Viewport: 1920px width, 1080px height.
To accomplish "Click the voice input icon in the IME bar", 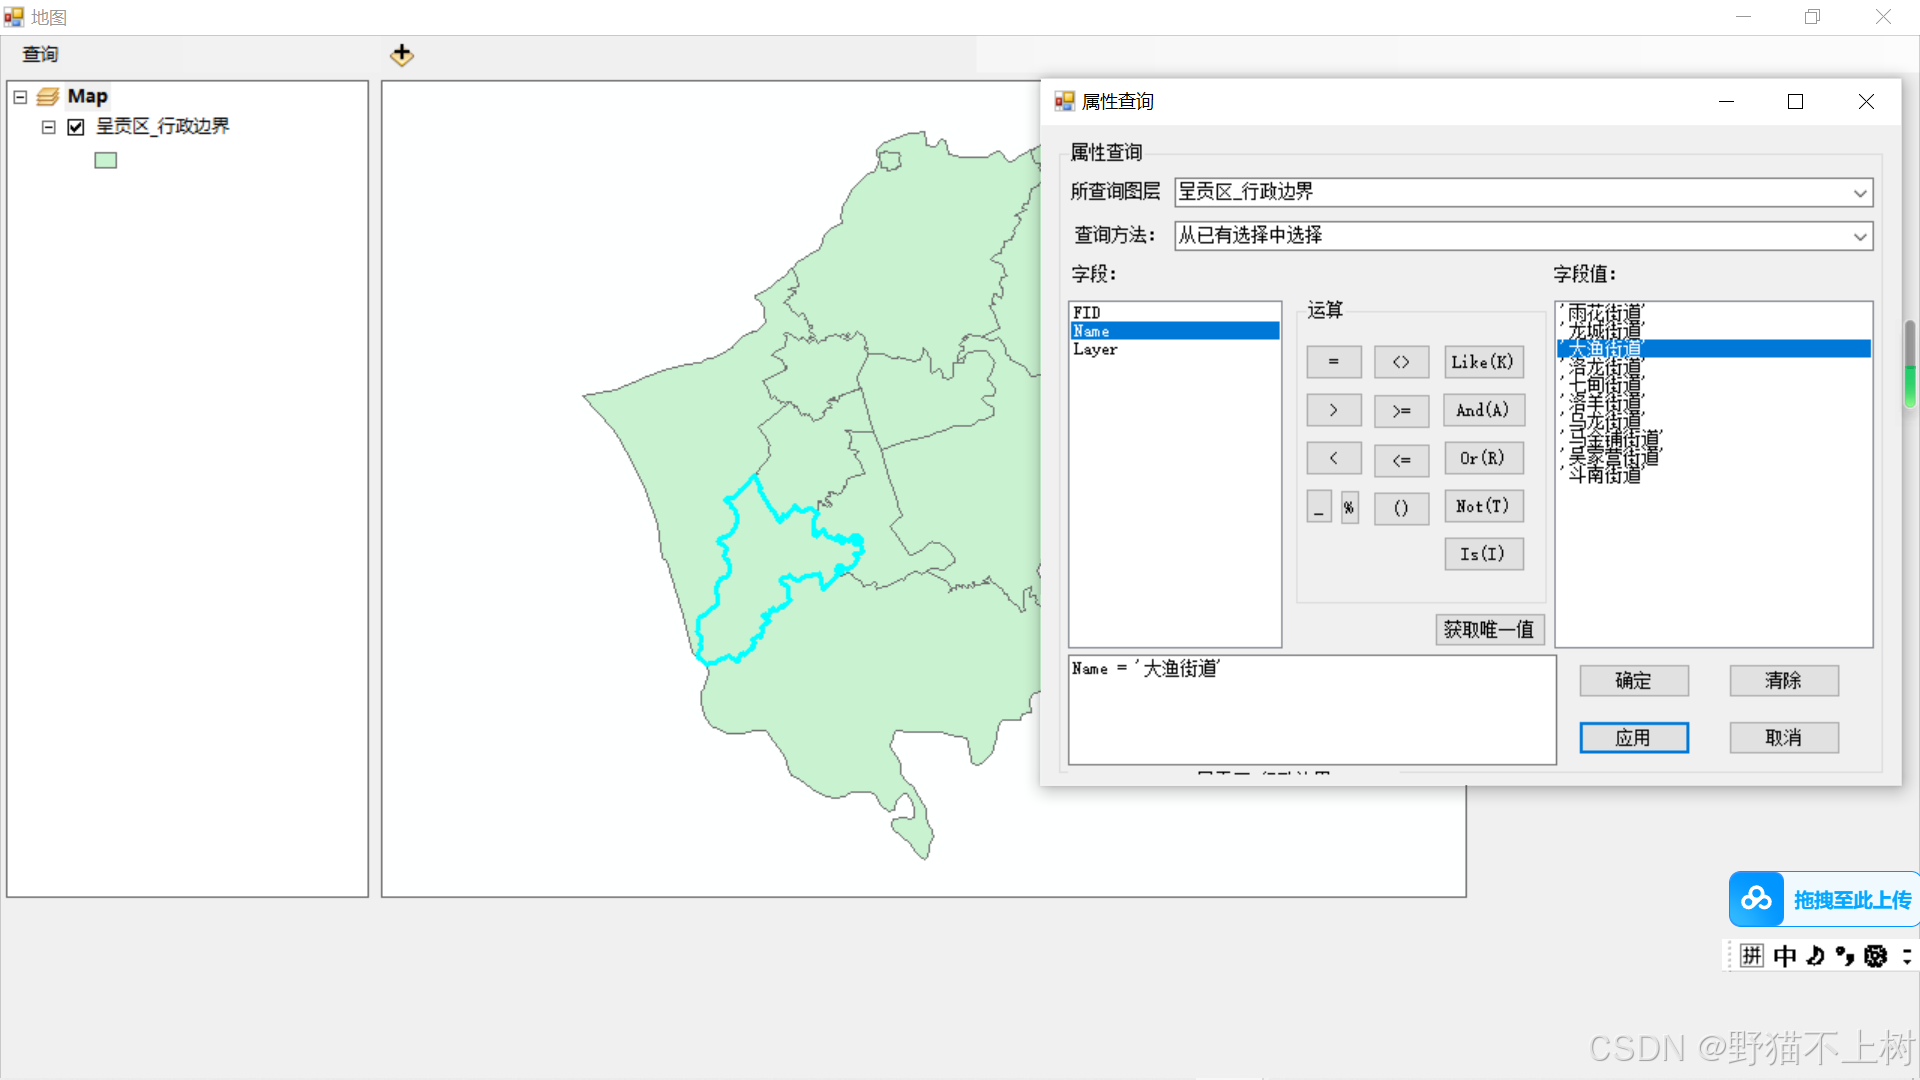I will pyautogui.click(x=1813, y=956).
